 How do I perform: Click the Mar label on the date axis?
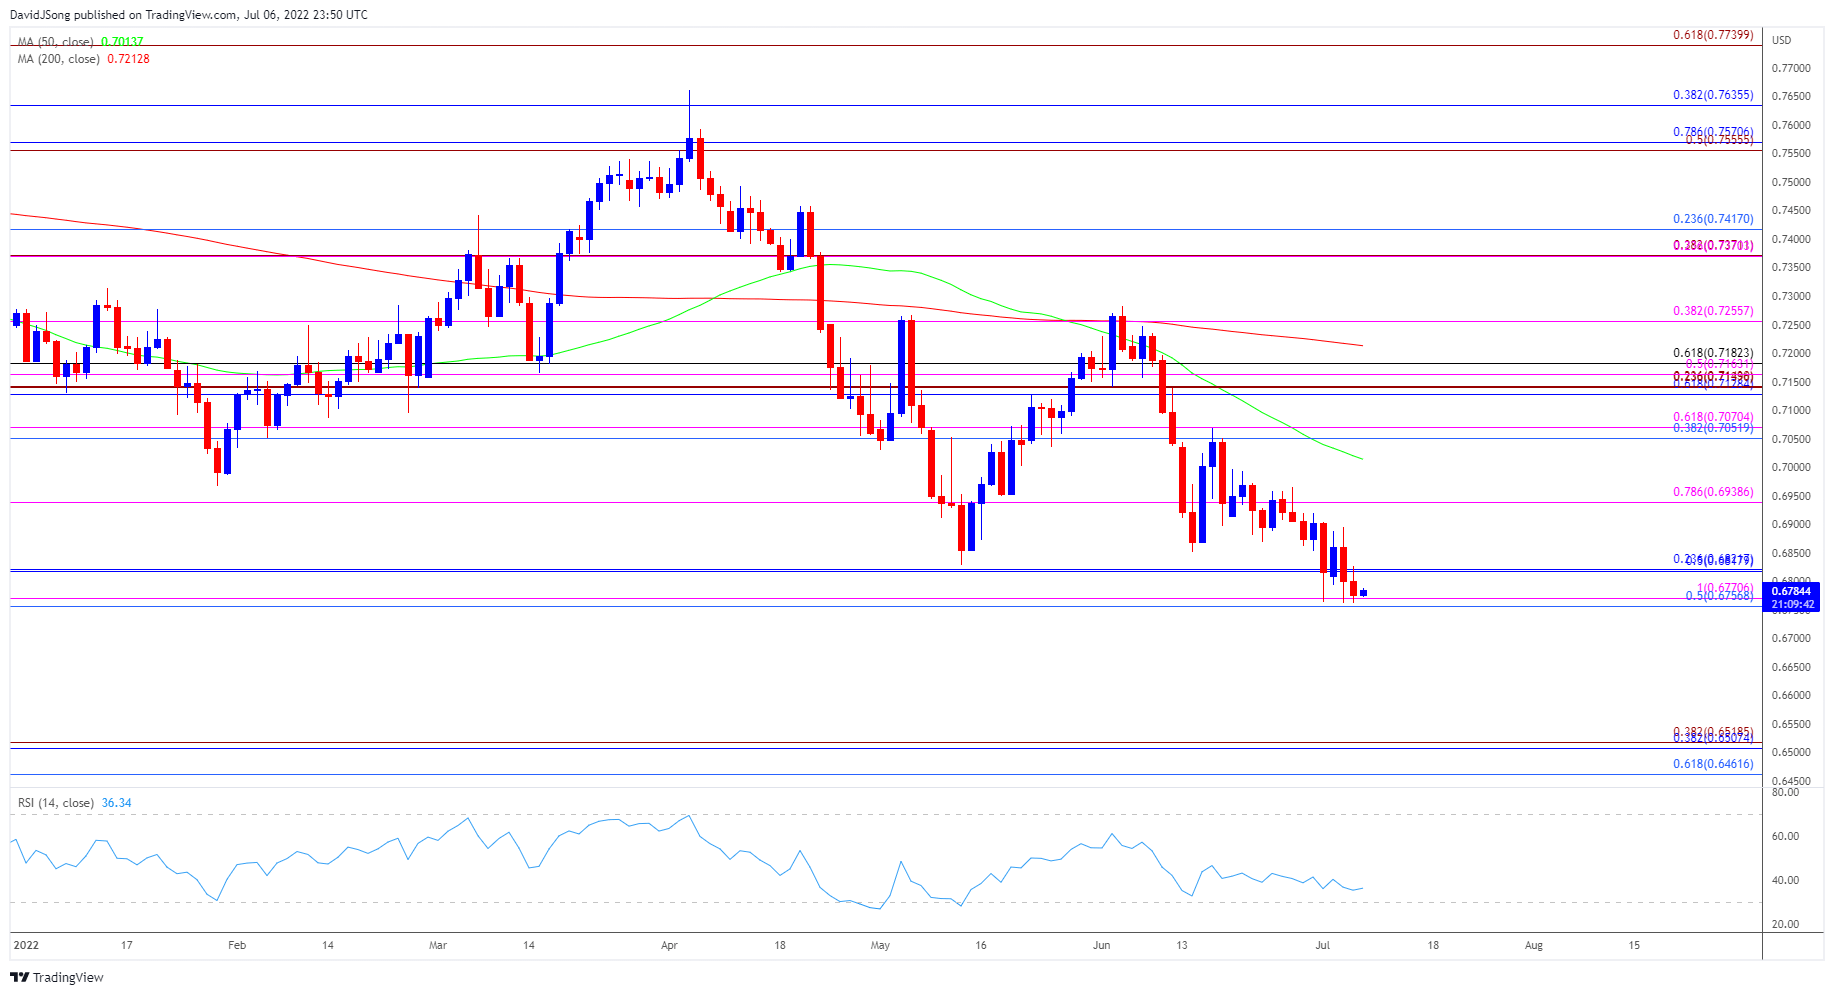pos(438,945)
